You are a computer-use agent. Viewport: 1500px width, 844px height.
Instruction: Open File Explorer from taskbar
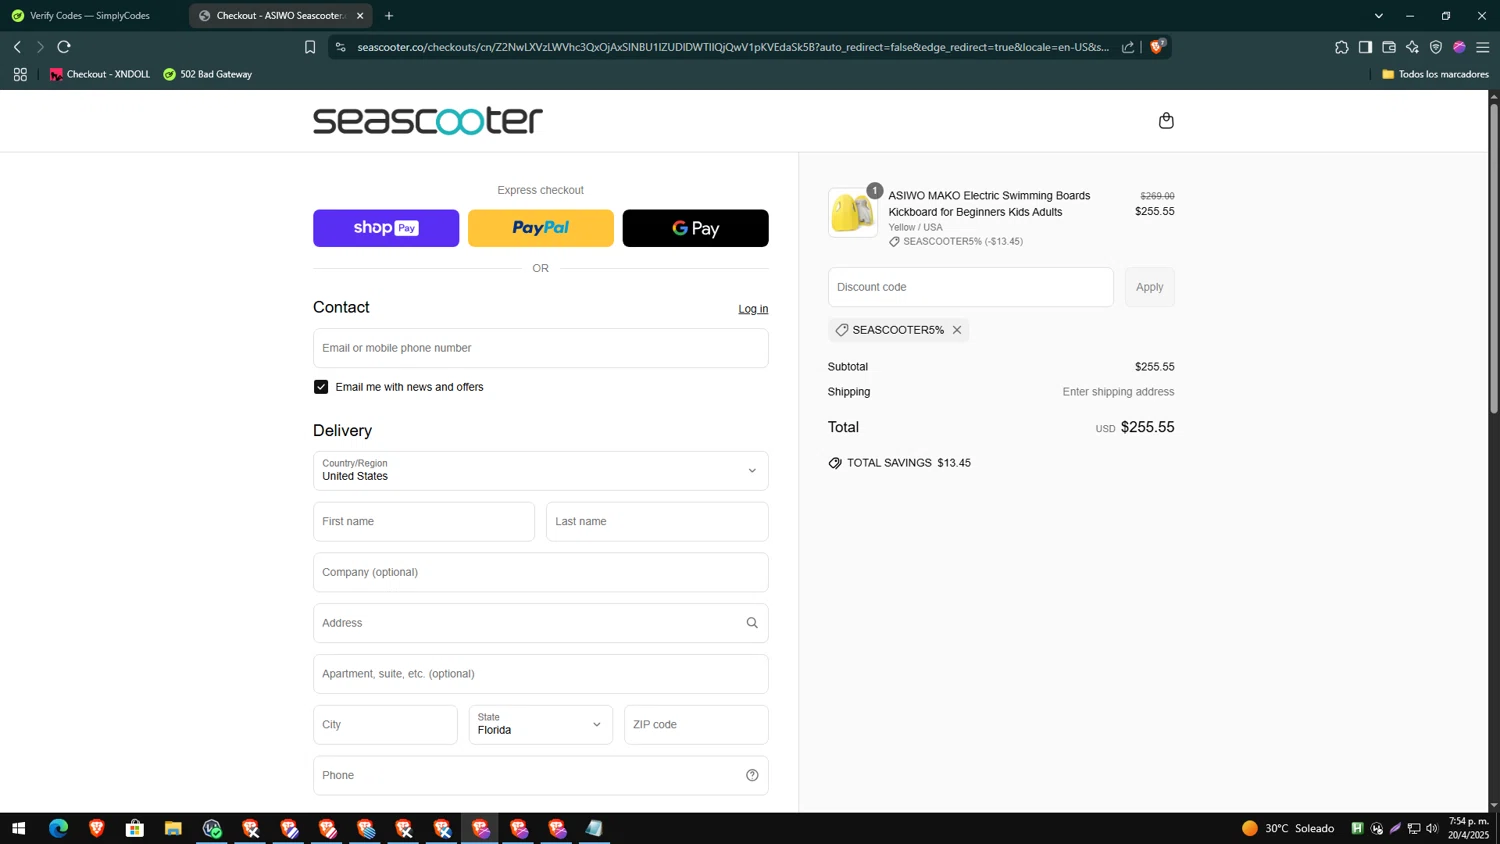173,828
